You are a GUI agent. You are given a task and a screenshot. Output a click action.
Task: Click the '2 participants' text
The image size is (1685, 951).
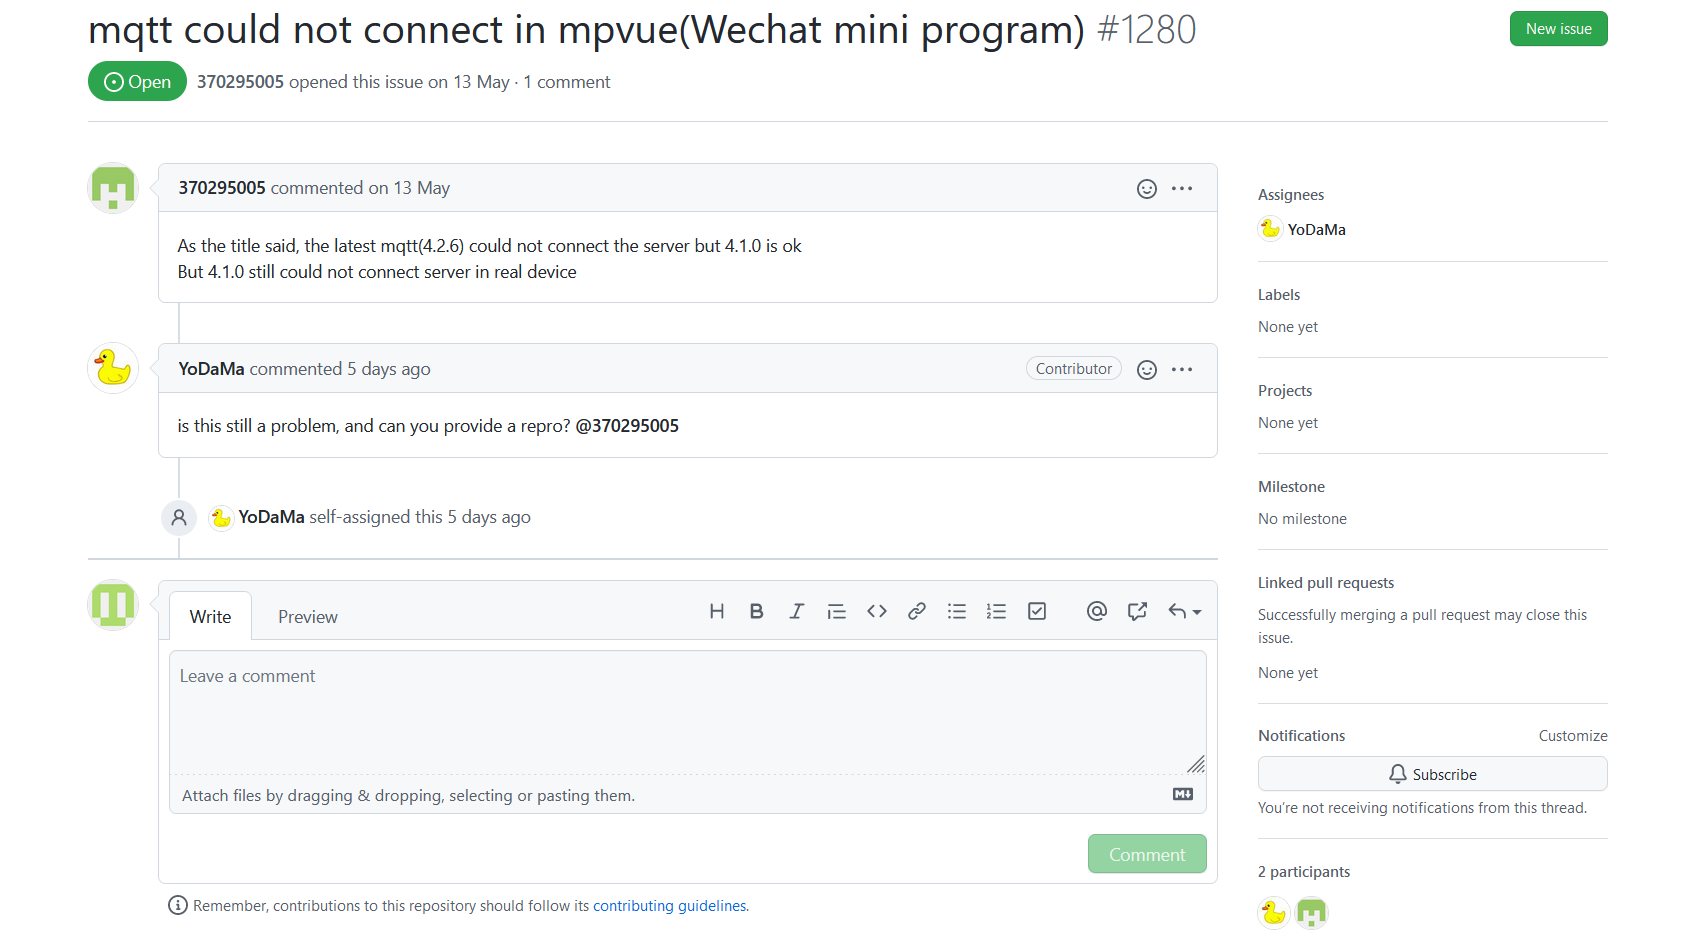(x=1304, y=872)
